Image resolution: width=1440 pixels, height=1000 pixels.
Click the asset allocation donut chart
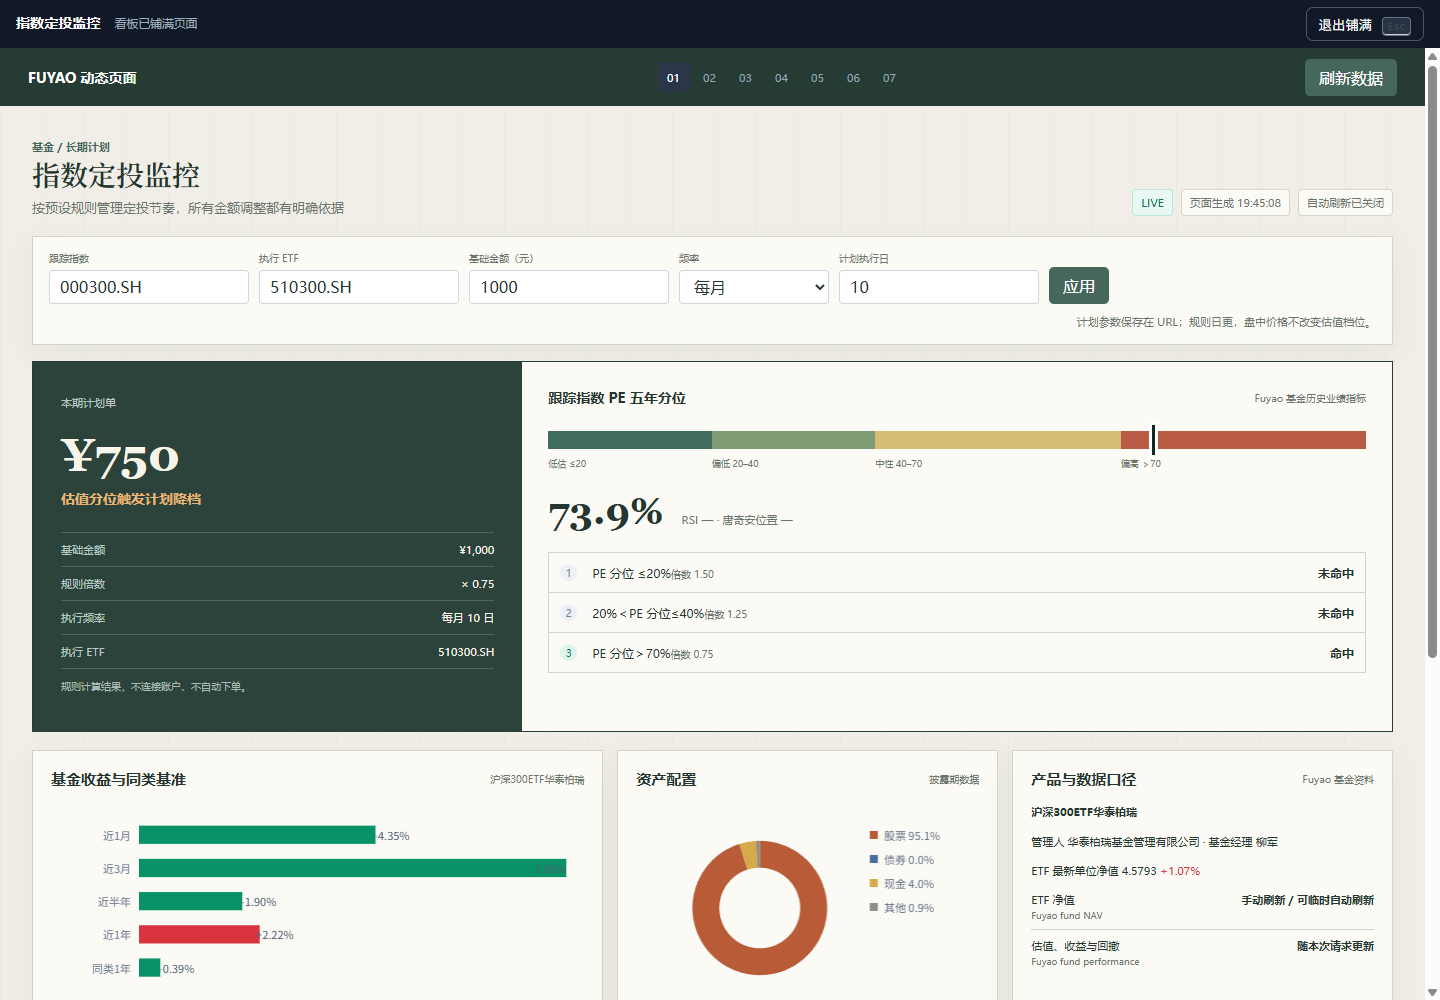(x=760, y=908)
